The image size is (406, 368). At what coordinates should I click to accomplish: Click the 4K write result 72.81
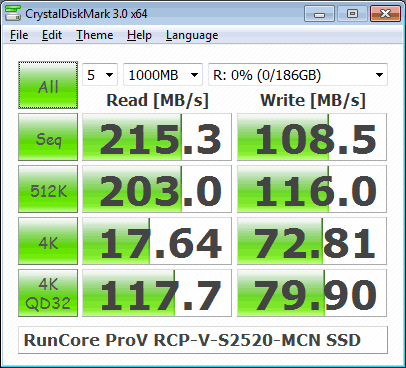312,241
